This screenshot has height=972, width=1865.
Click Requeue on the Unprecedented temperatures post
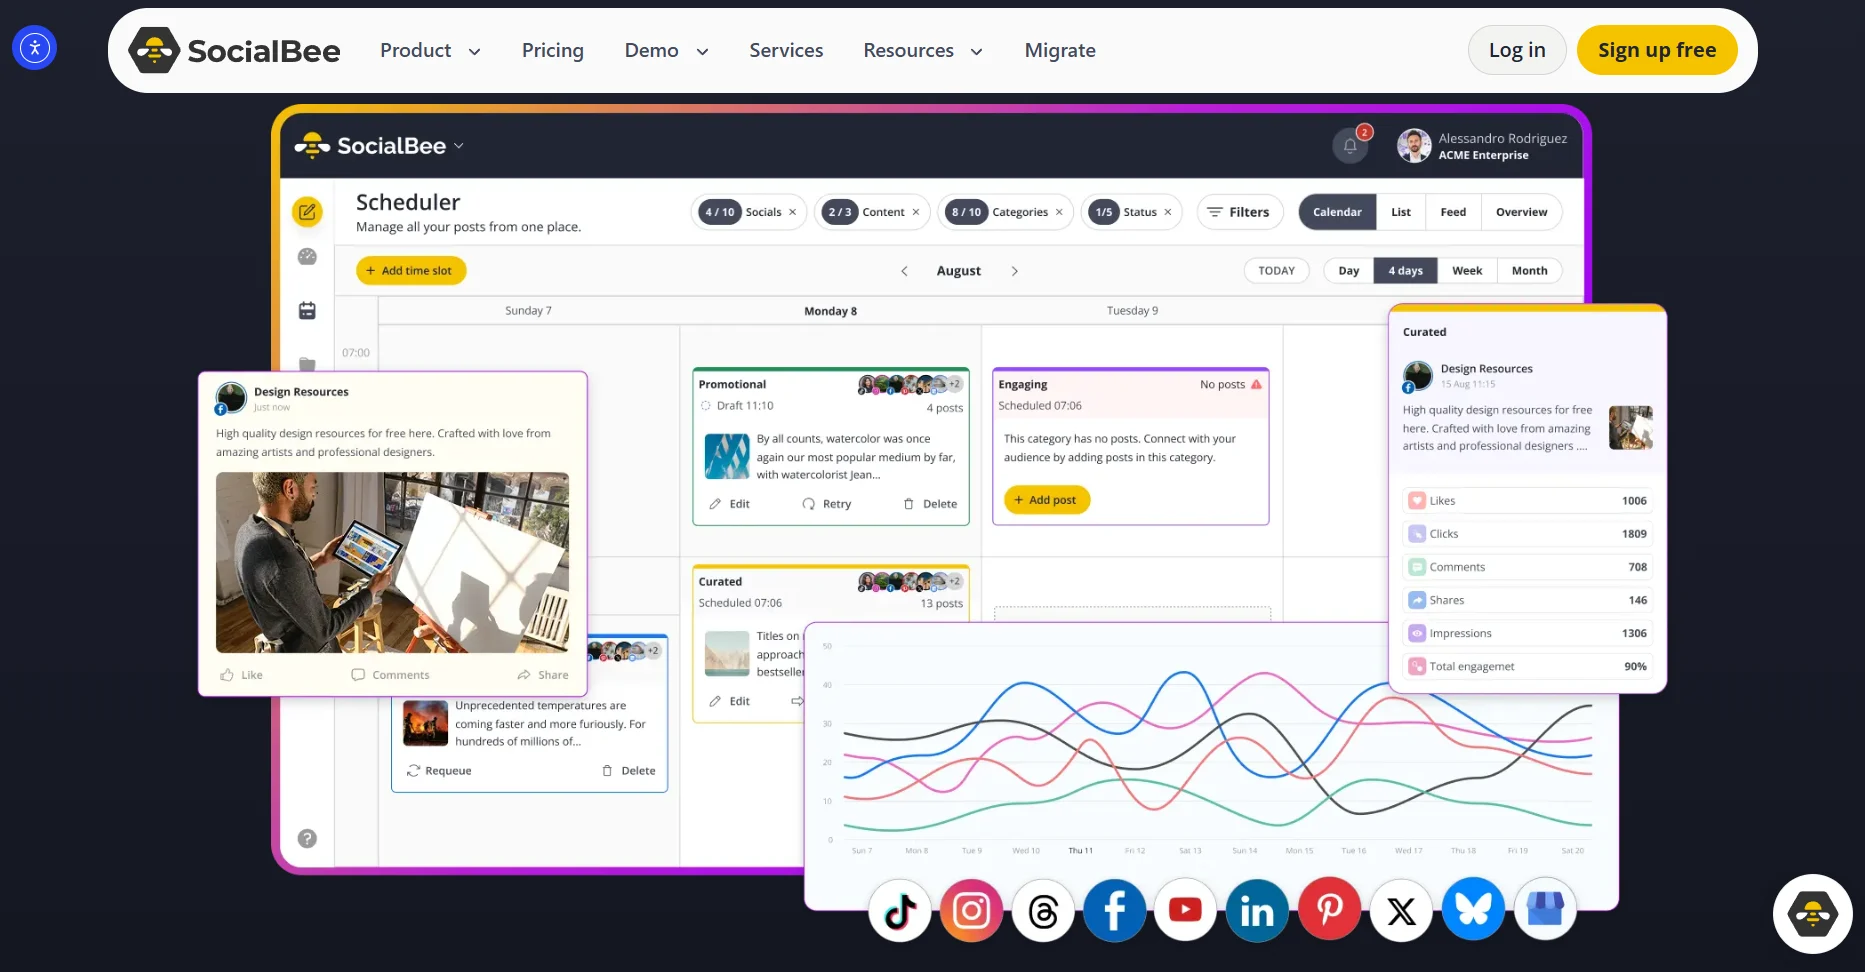click(x=439, y=771)
